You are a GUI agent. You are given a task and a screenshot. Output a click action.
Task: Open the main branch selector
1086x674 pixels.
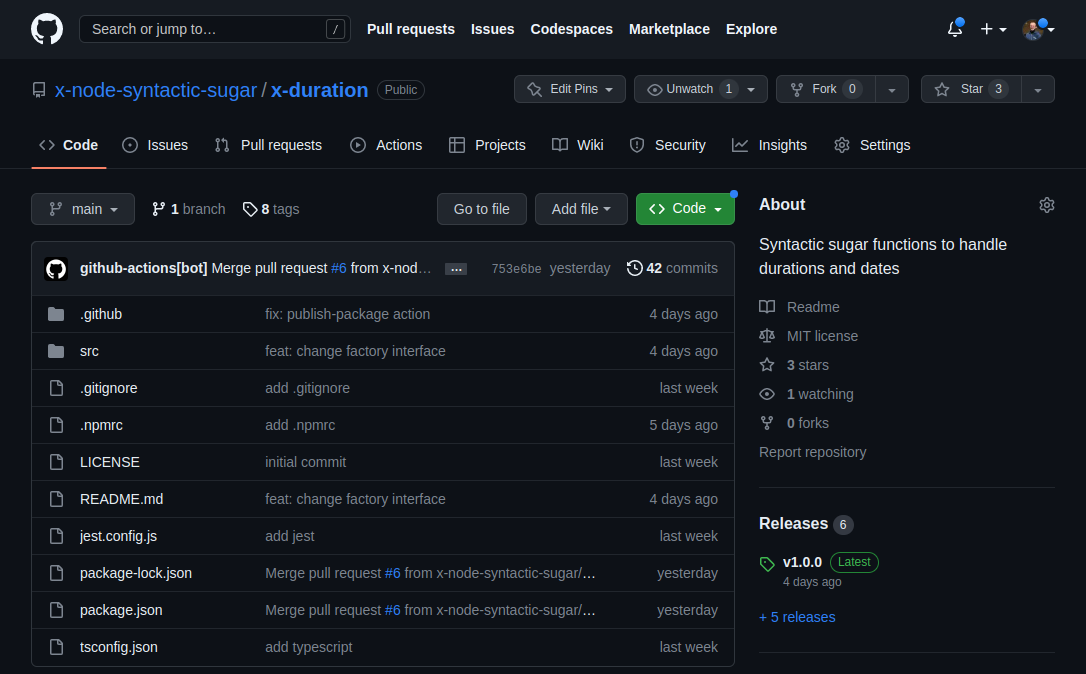click(x=83, y=209)
